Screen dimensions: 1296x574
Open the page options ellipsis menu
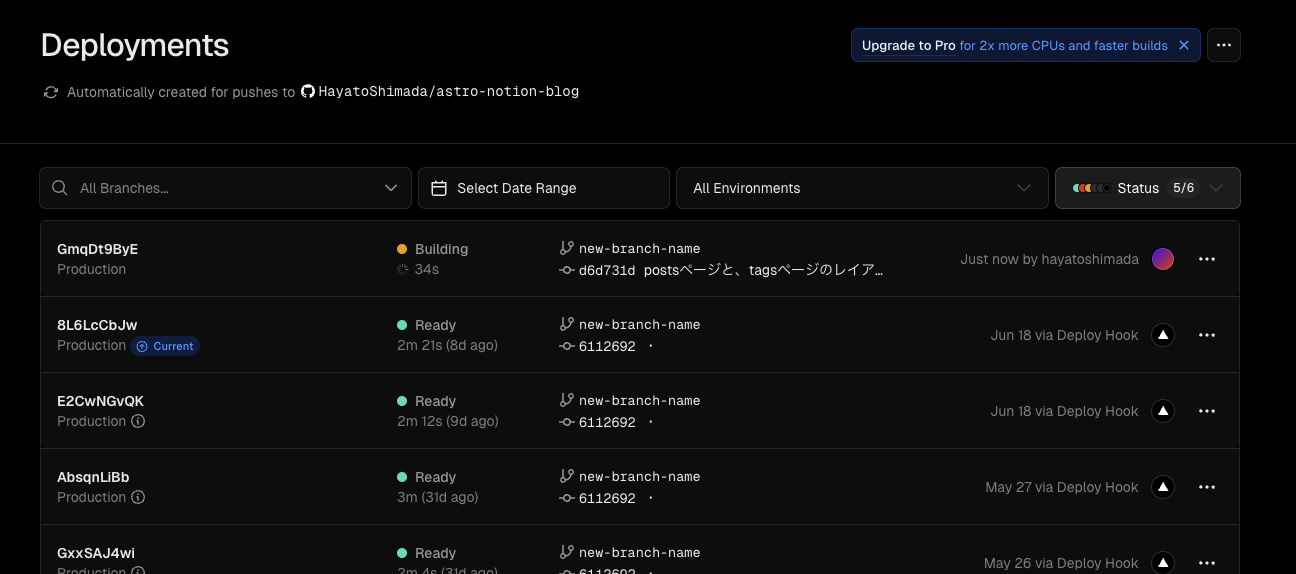pyautogui.click(x=1224, y=45)
